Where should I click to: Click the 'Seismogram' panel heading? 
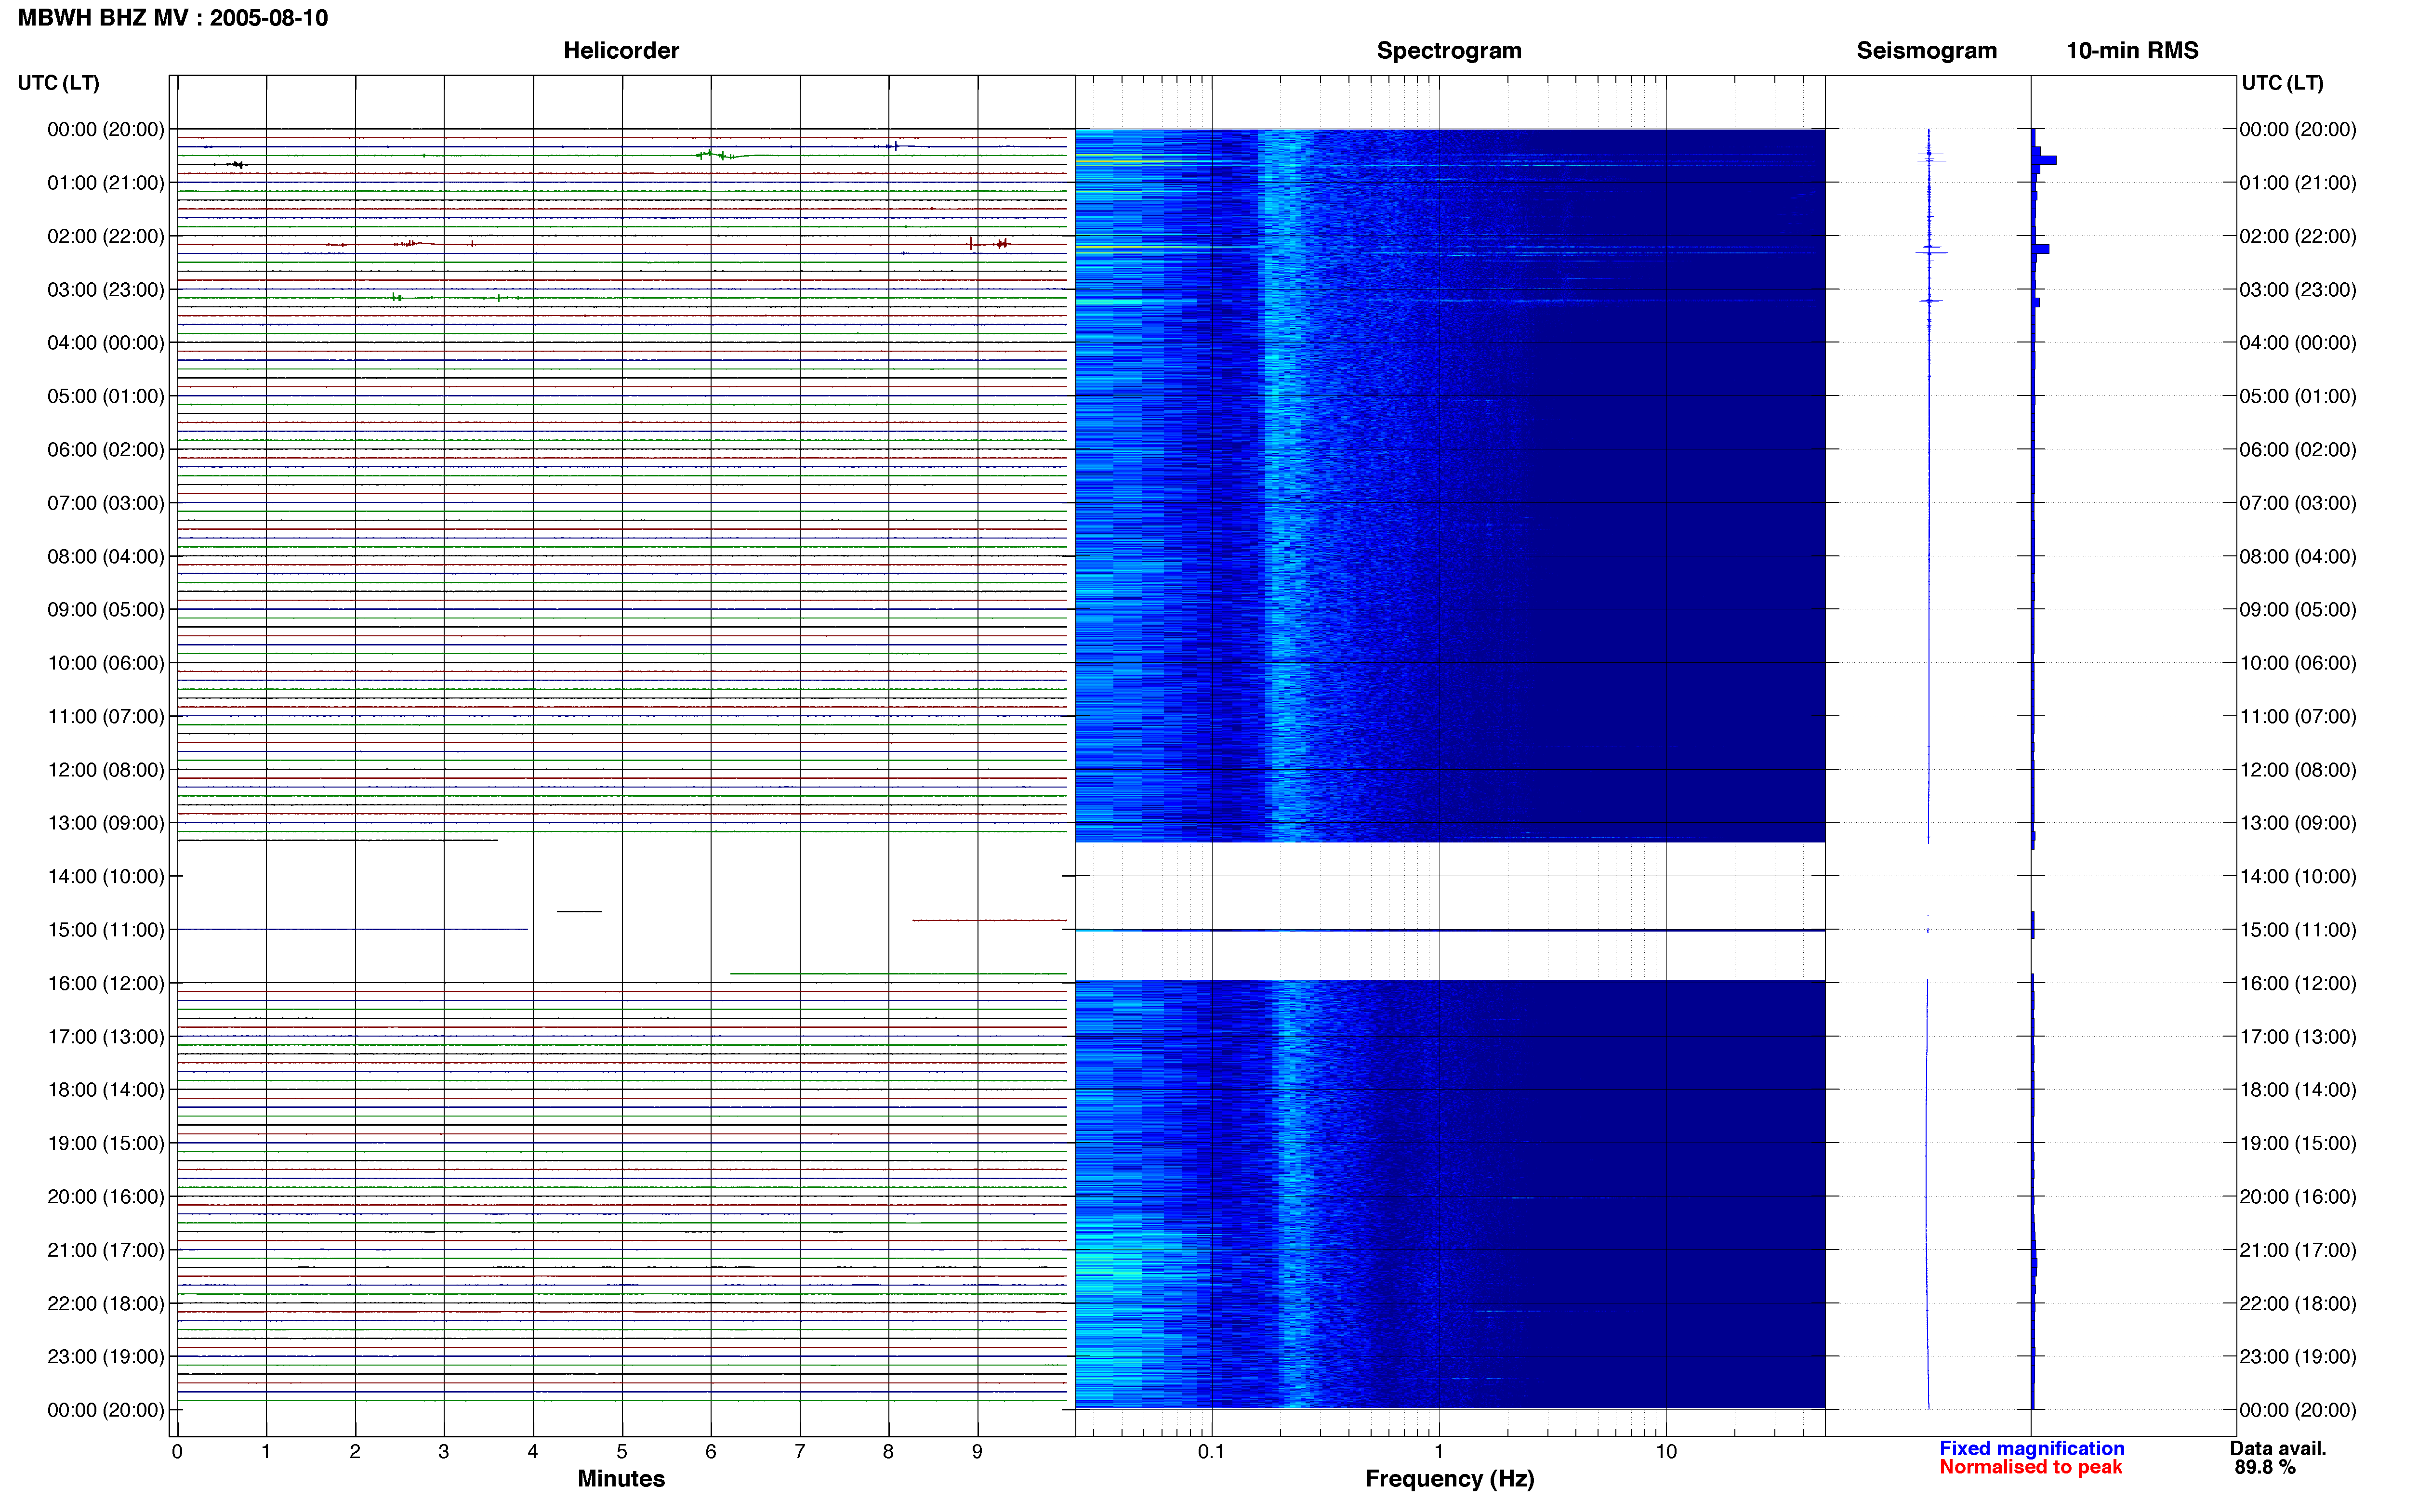1927,51
